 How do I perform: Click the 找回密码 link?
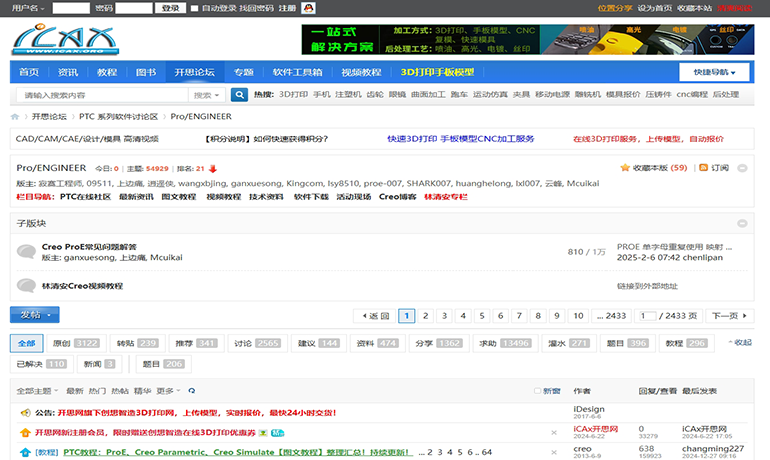[x=256, y=8]
